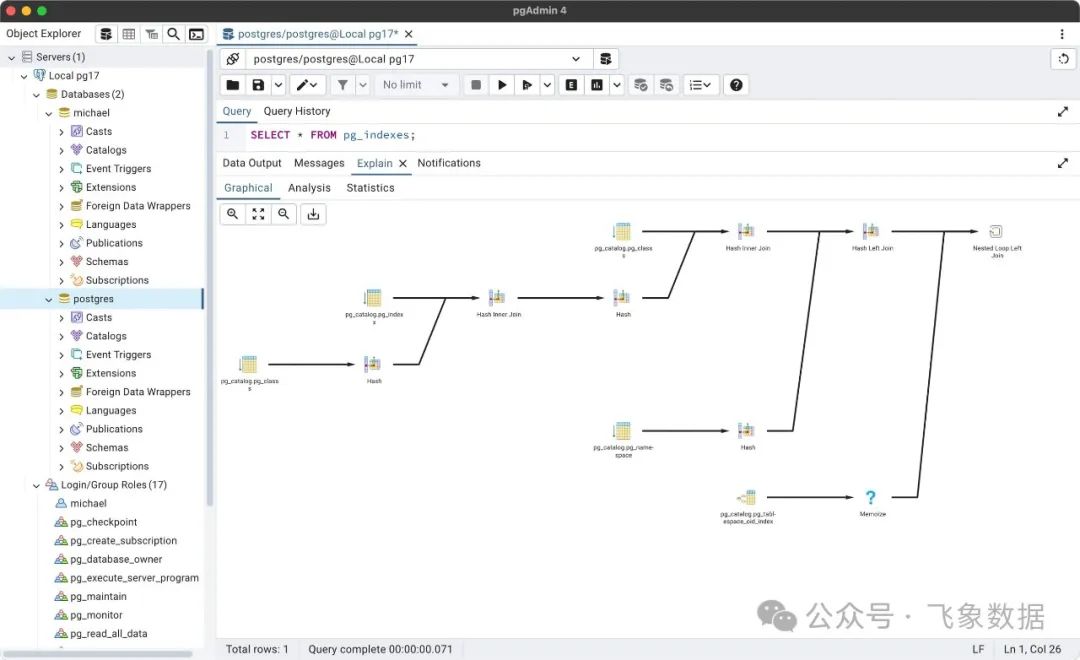This screenshot has width=1080, height=660.
Task: Click the pg_catalog.pg_namespace scan node
Action: (x=622, y=431)
